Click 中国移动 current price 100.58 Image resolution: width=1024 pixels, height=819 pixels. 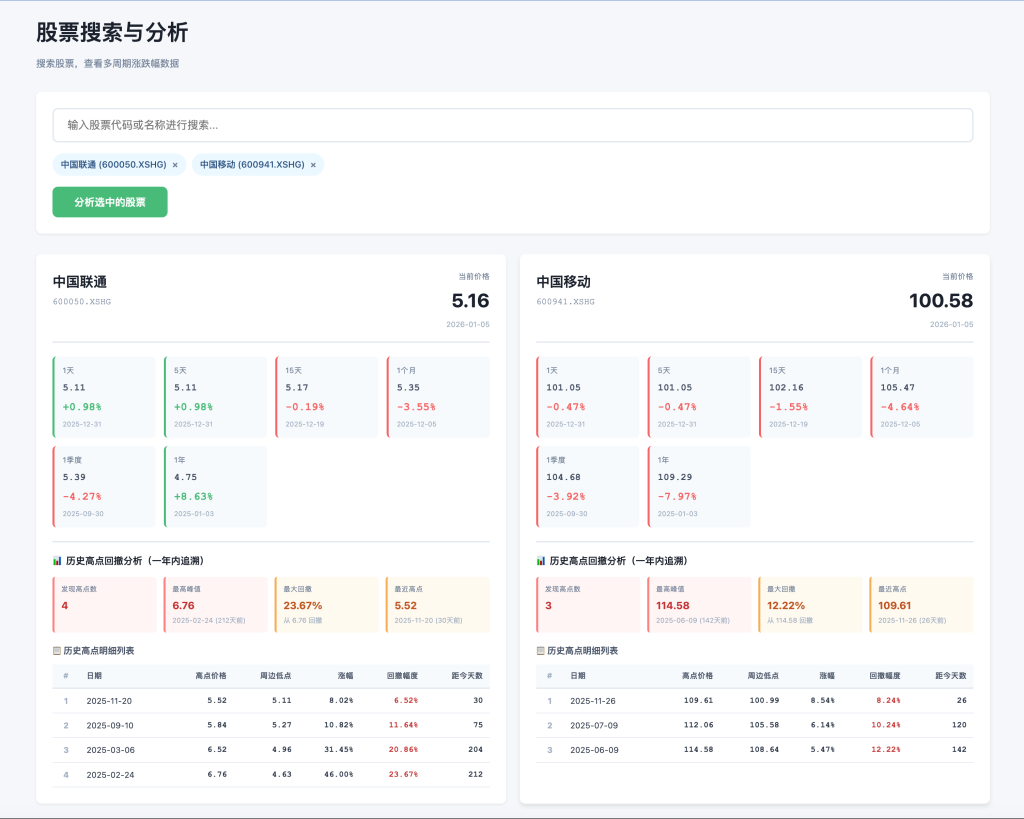click(941, 300)
